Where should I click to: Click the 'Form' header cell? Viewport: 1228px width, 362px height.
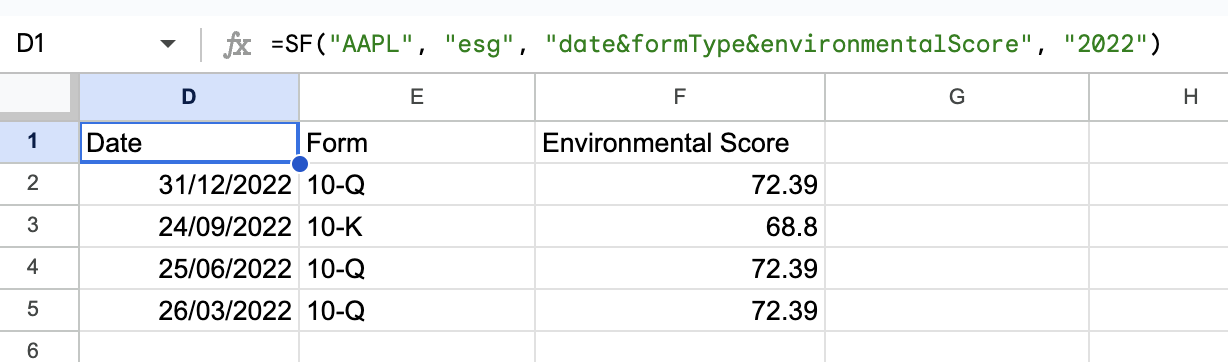(x=417, y=142)
